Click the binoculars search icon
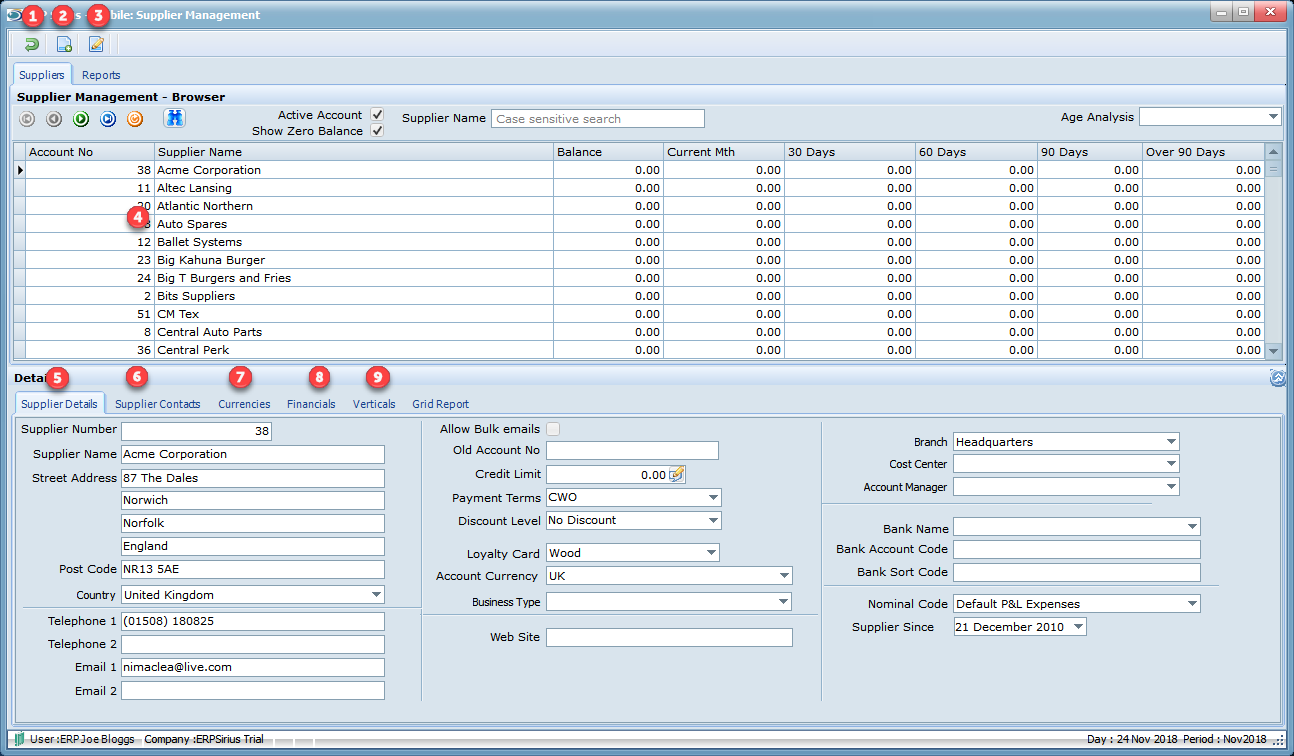 (175, 119)
